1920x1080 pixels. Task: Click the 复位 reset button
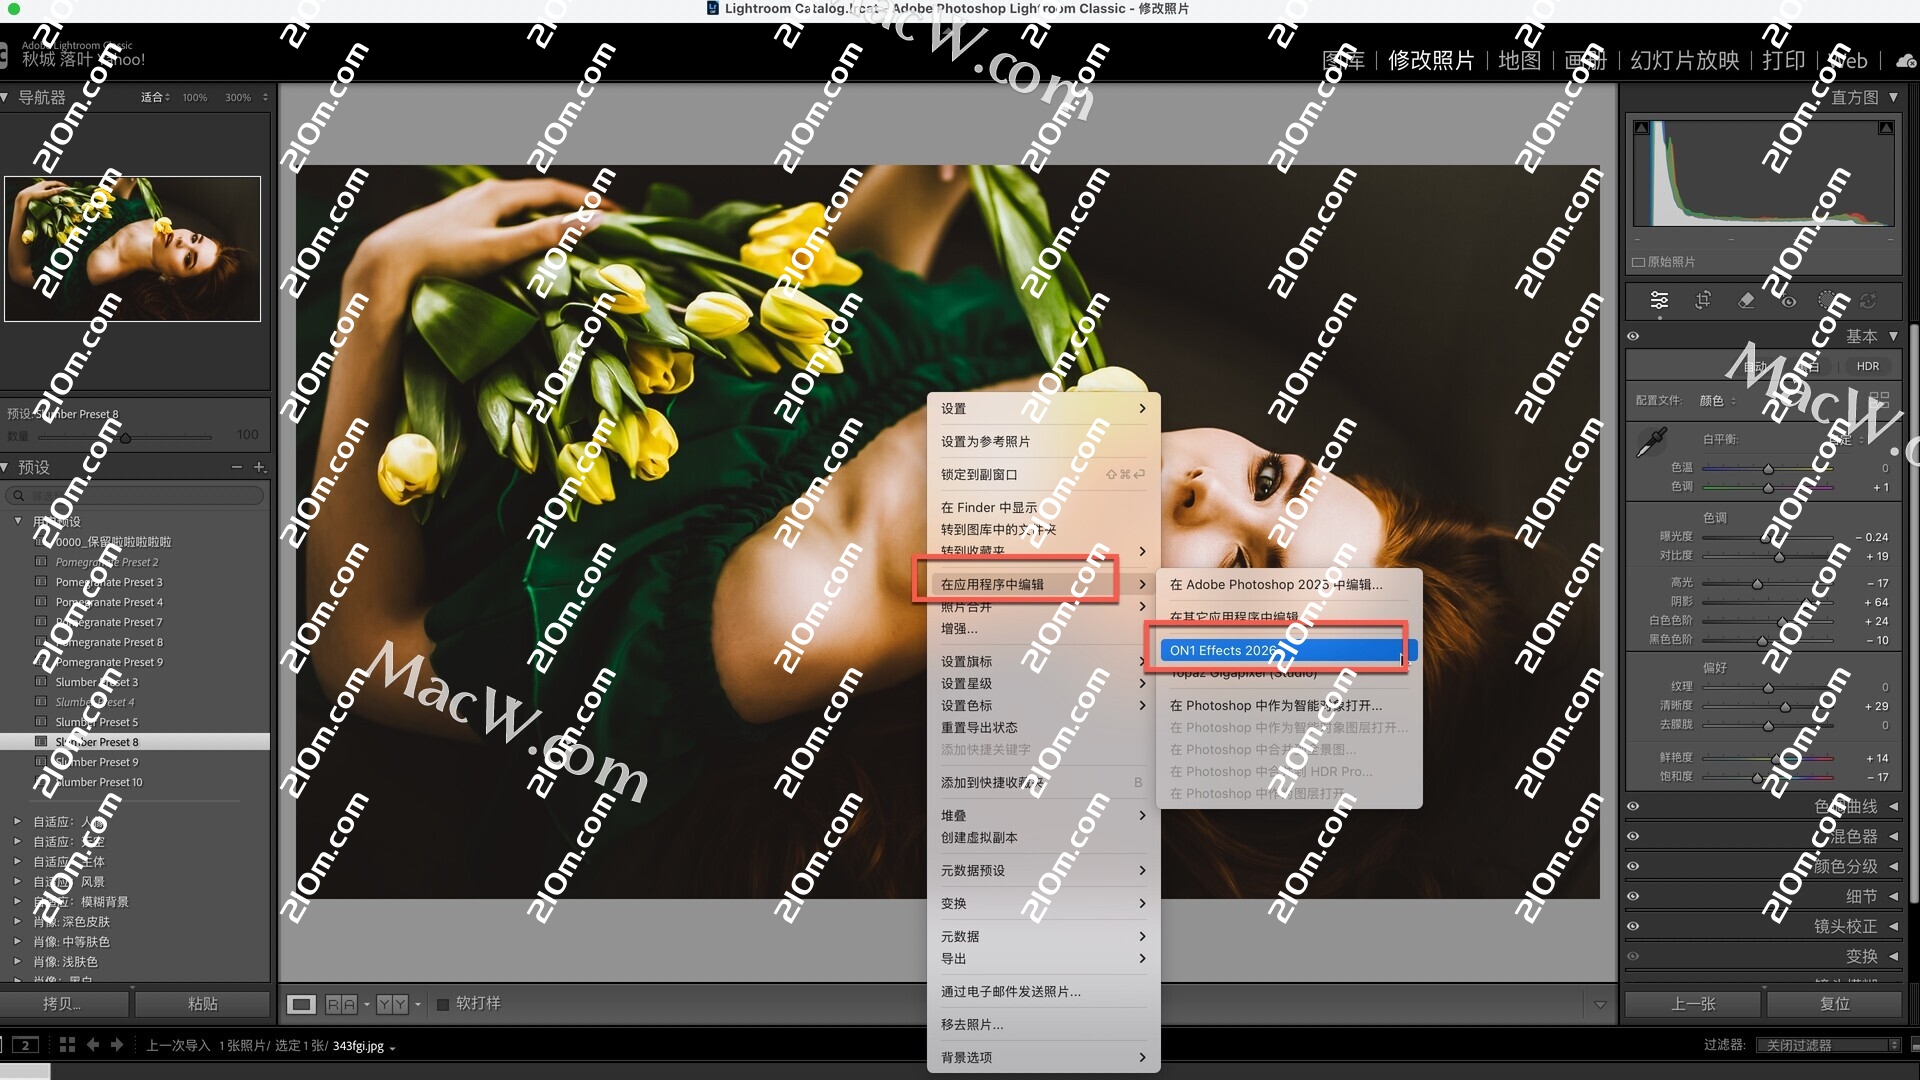1834,1003
